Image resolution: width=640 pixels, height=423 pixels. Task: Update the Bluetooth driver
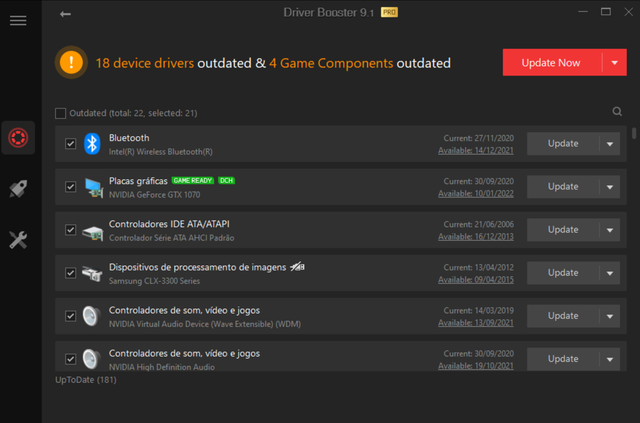coord(563,144)
